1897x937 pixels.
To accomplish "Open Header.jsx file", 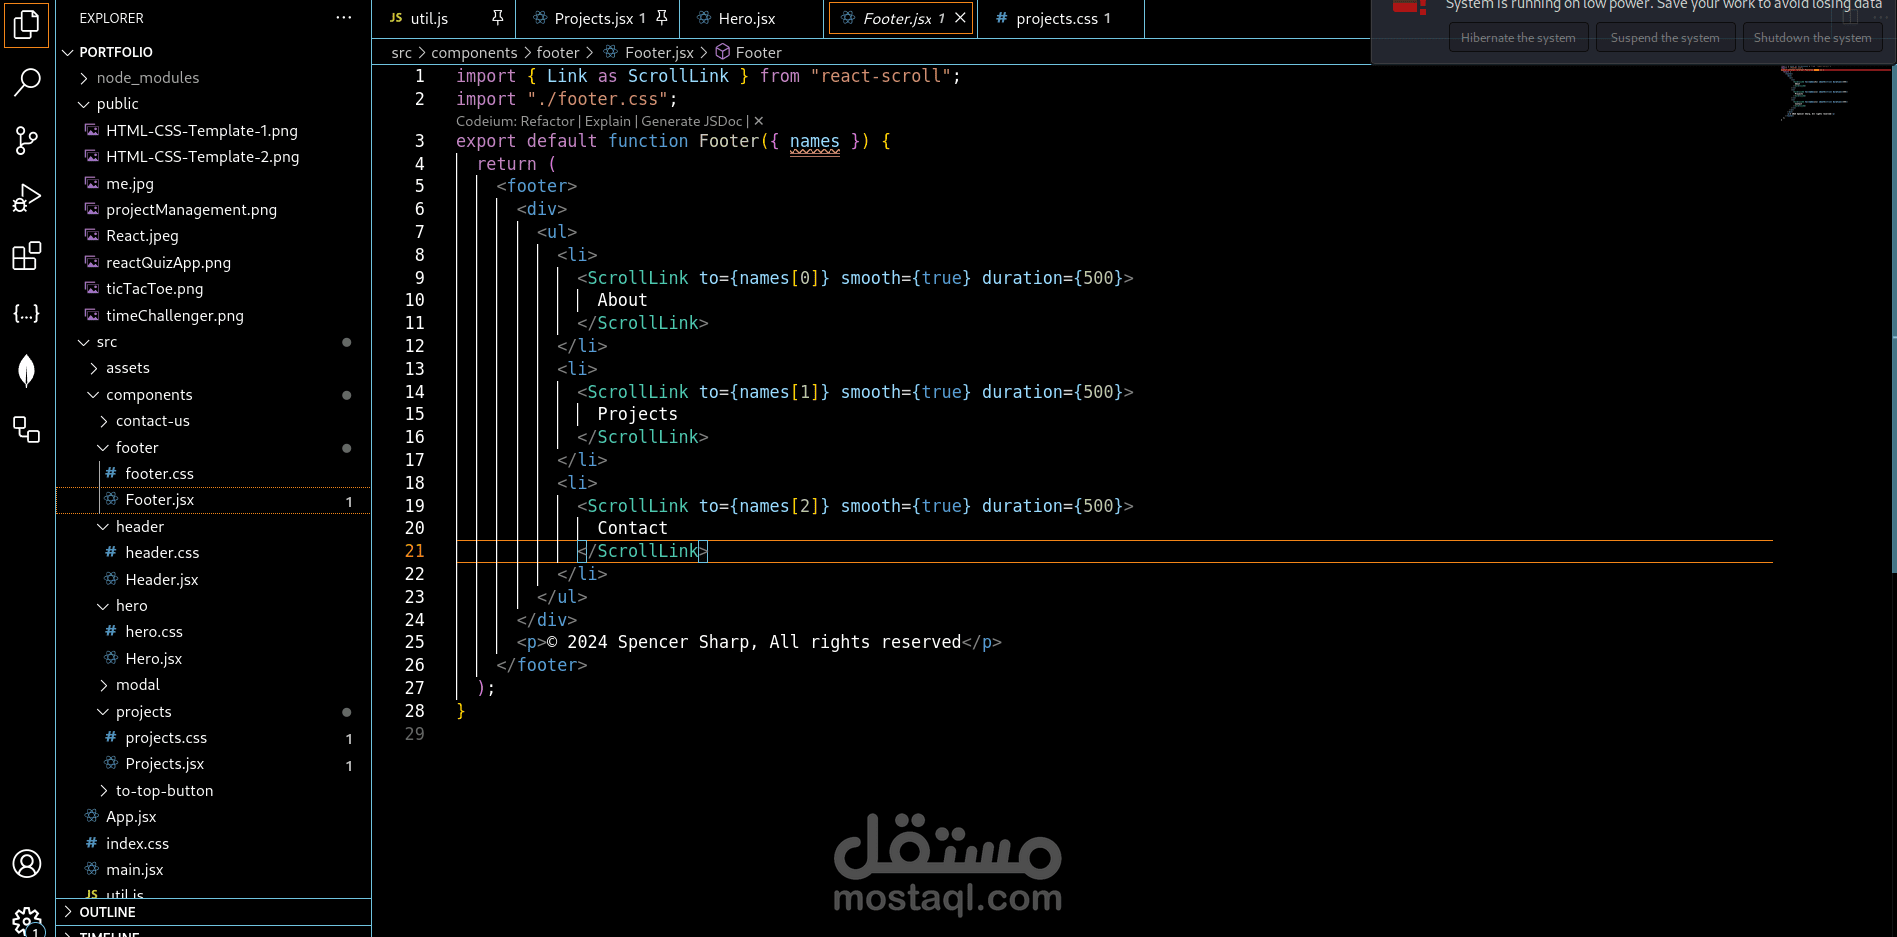I will click(213, 580).
